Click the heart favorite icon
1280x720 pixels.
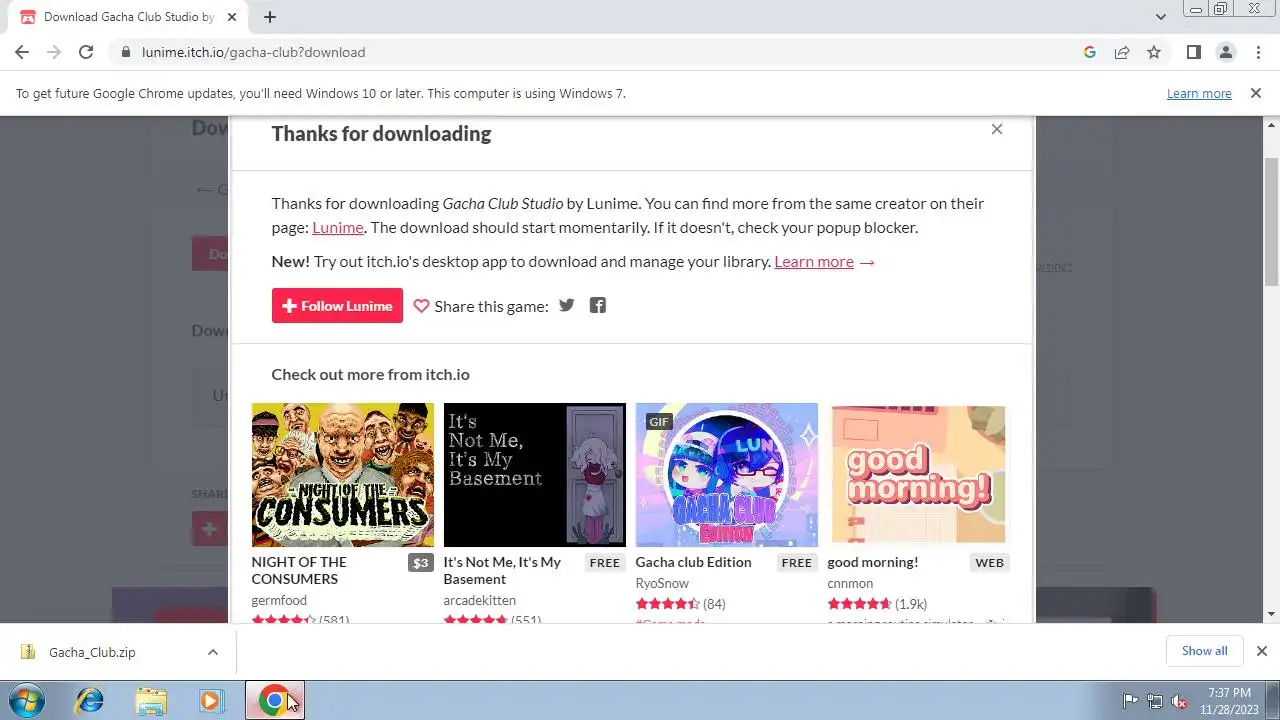pyautogui.click(x=421, y=306)
